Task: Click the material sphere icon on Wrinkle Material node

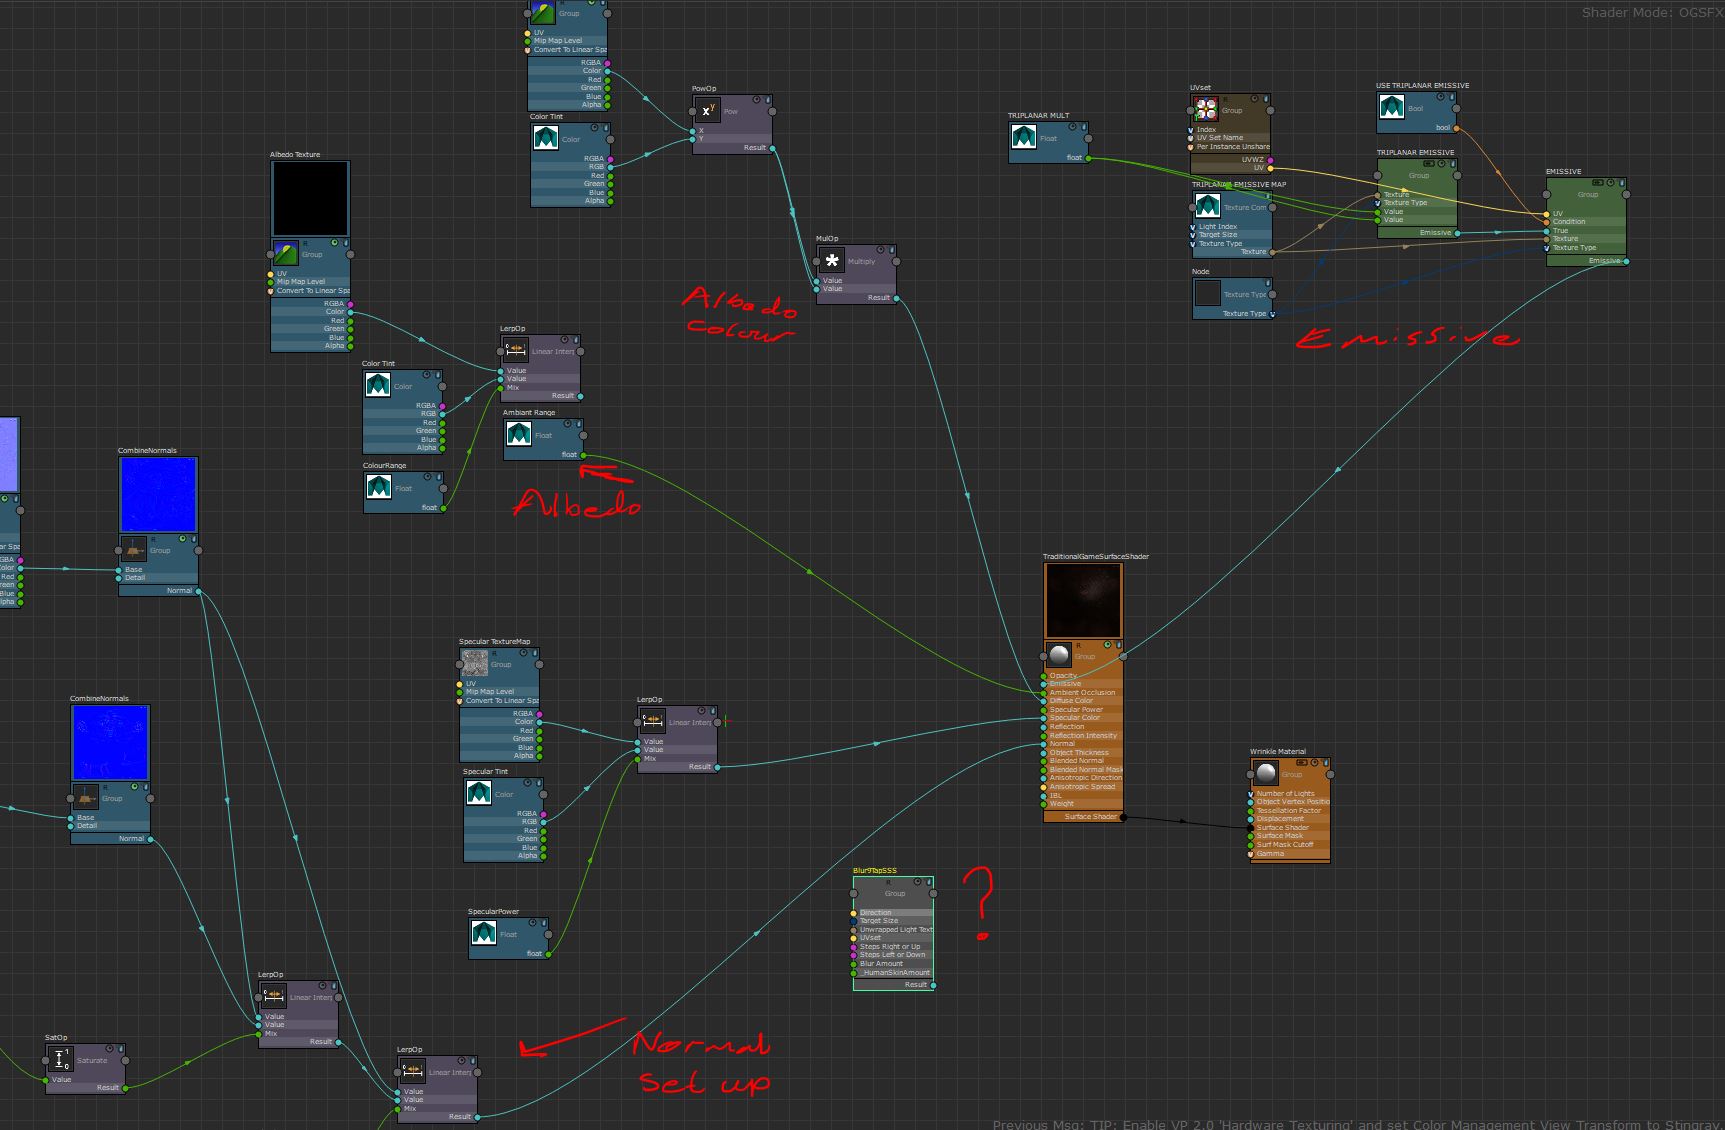Action: [x=1266, y=775]
